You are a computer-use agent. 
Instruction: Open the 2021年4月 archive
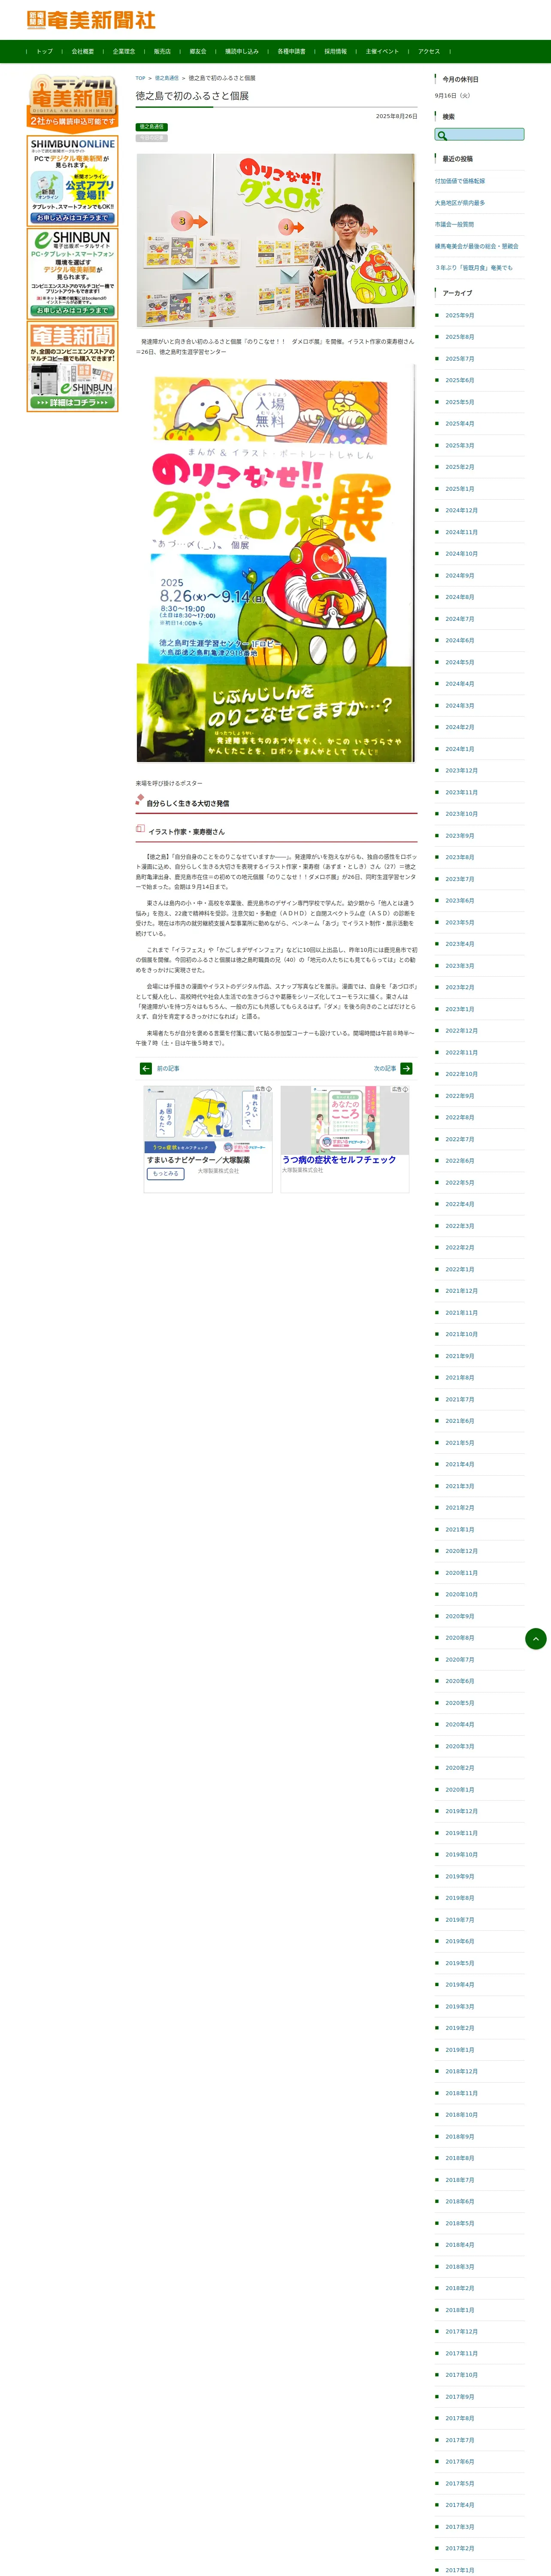pos(460,1465)
